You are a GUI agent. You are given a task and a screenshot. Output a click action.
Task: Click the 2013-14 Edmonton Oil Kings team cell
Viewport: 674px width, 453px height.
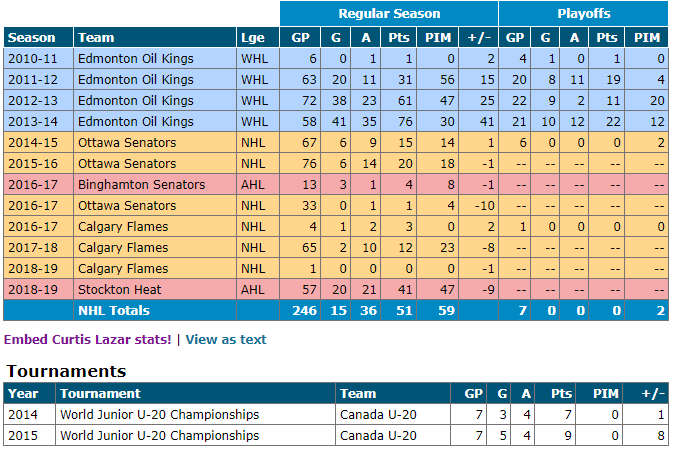point(155,122)
